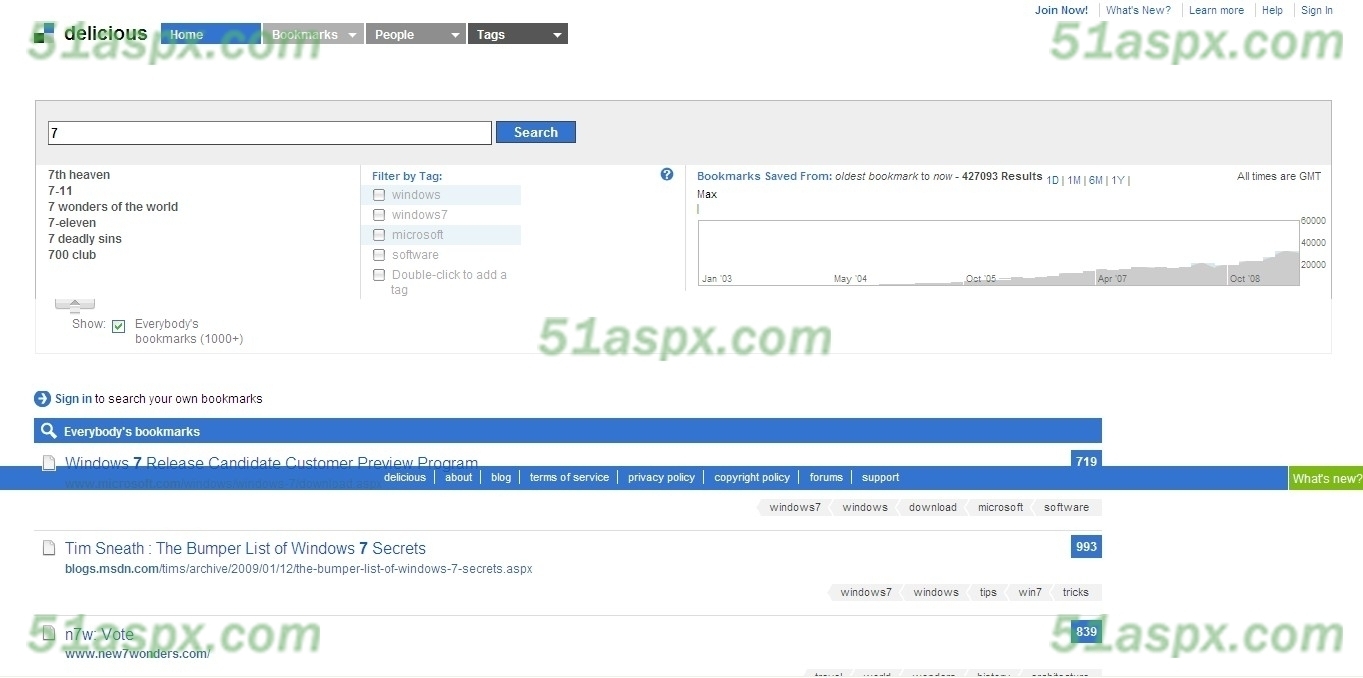Click the download tag chip
Screen dimensions: 1363x678
(x=932, y=507)
